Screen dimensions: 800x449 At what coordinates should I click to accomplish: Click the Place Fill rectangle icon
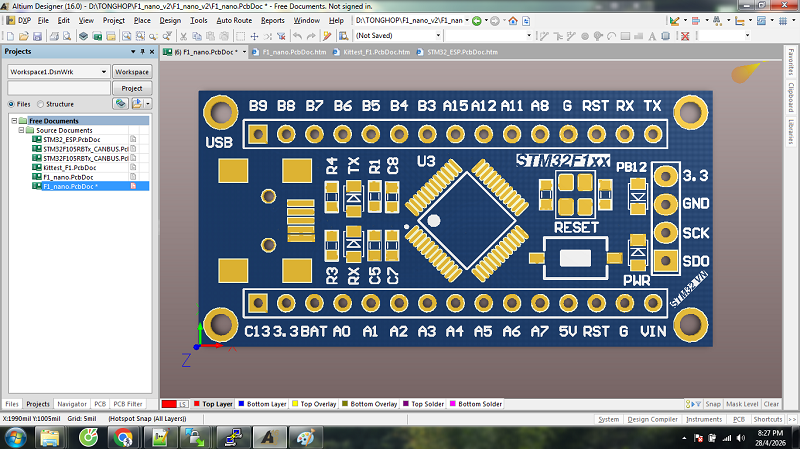625,36
